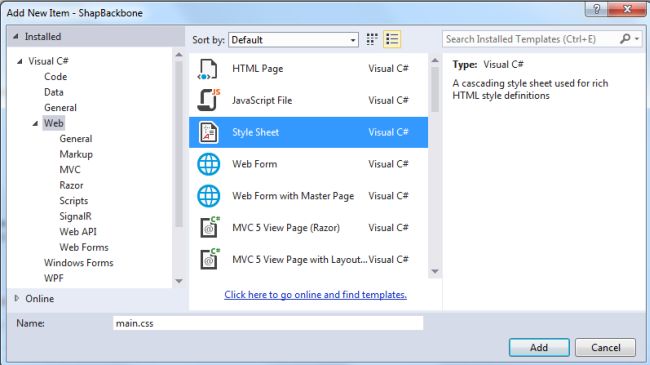Click the Add button
The image size is (650, 365).
(x=539, y=348)
